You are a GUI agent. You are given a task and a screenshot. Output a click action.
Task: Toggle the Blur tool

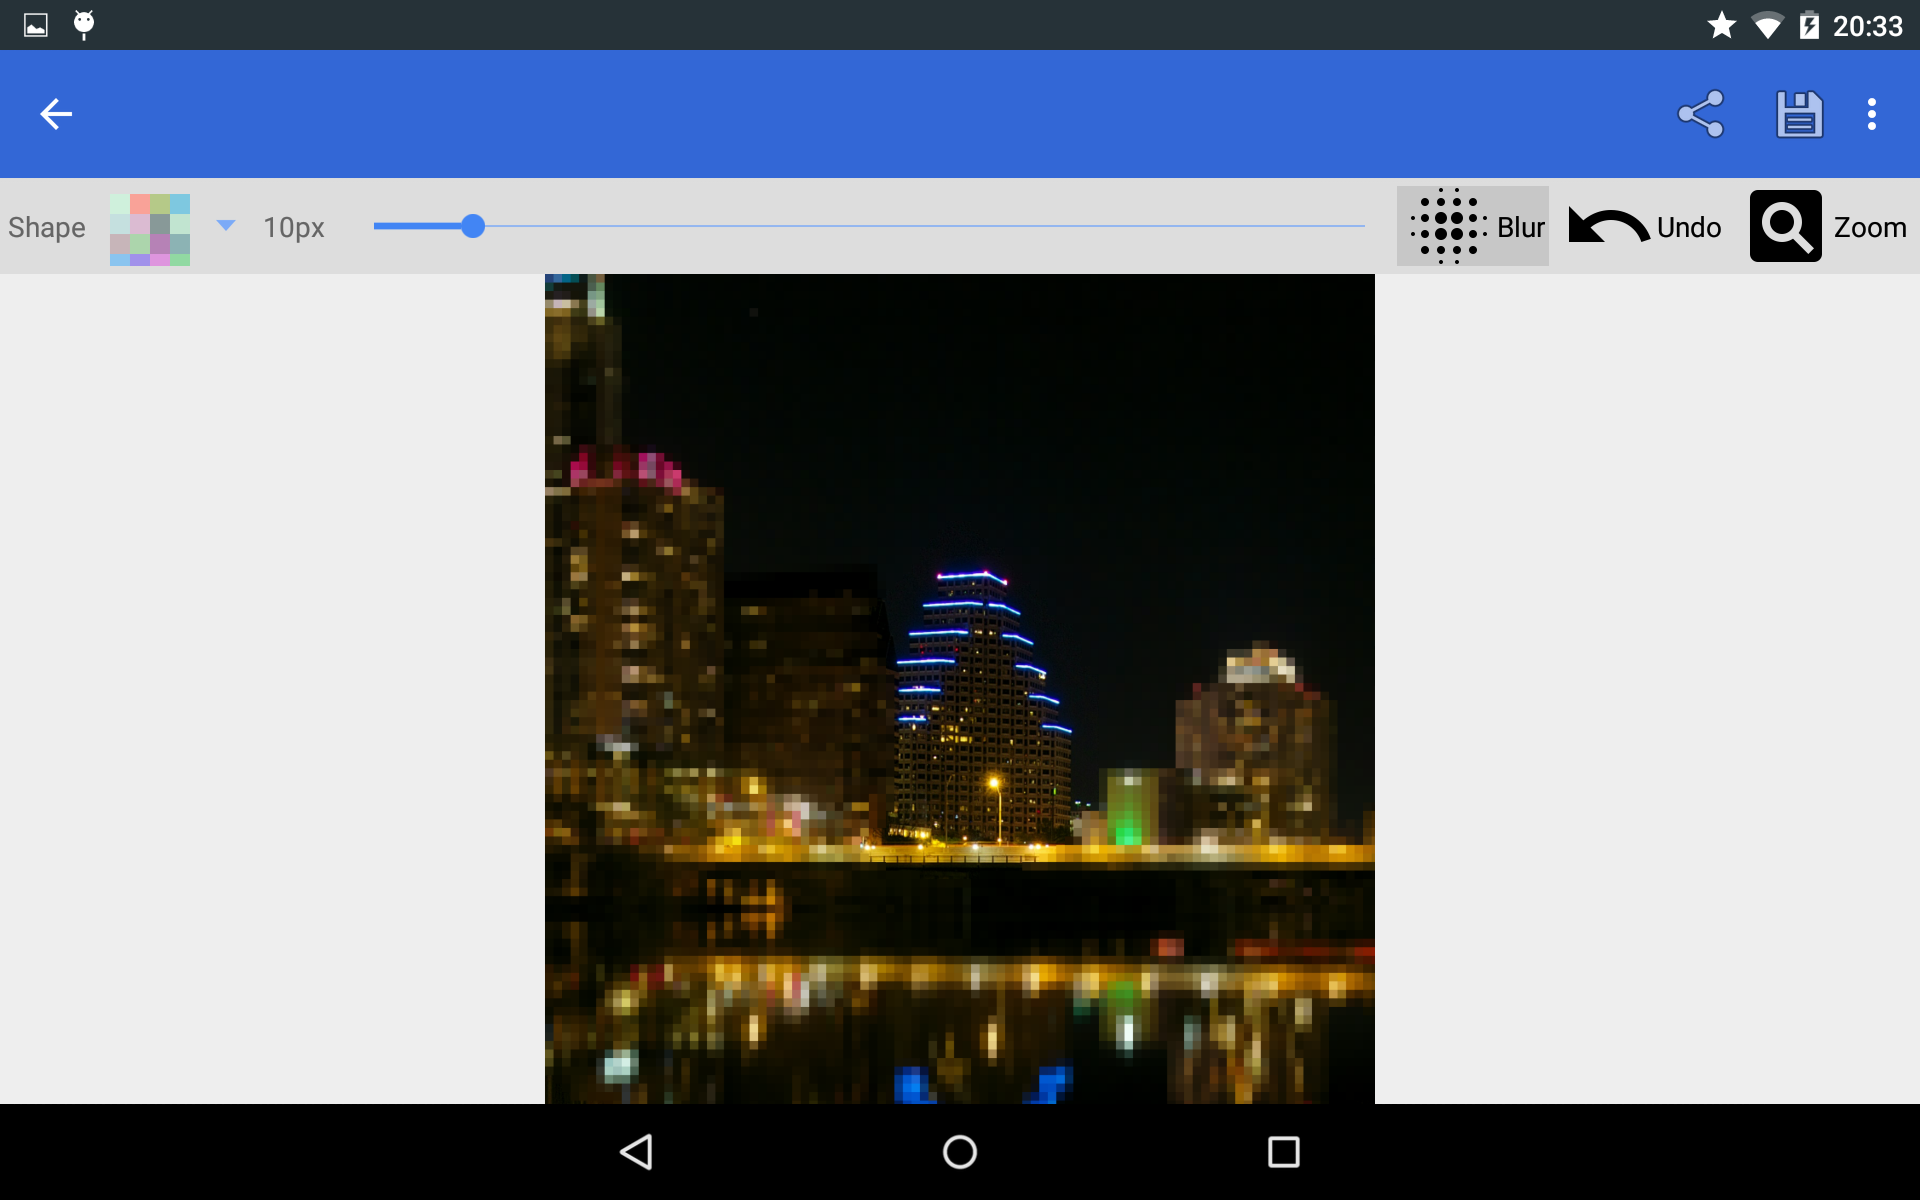pos(1472,227)
